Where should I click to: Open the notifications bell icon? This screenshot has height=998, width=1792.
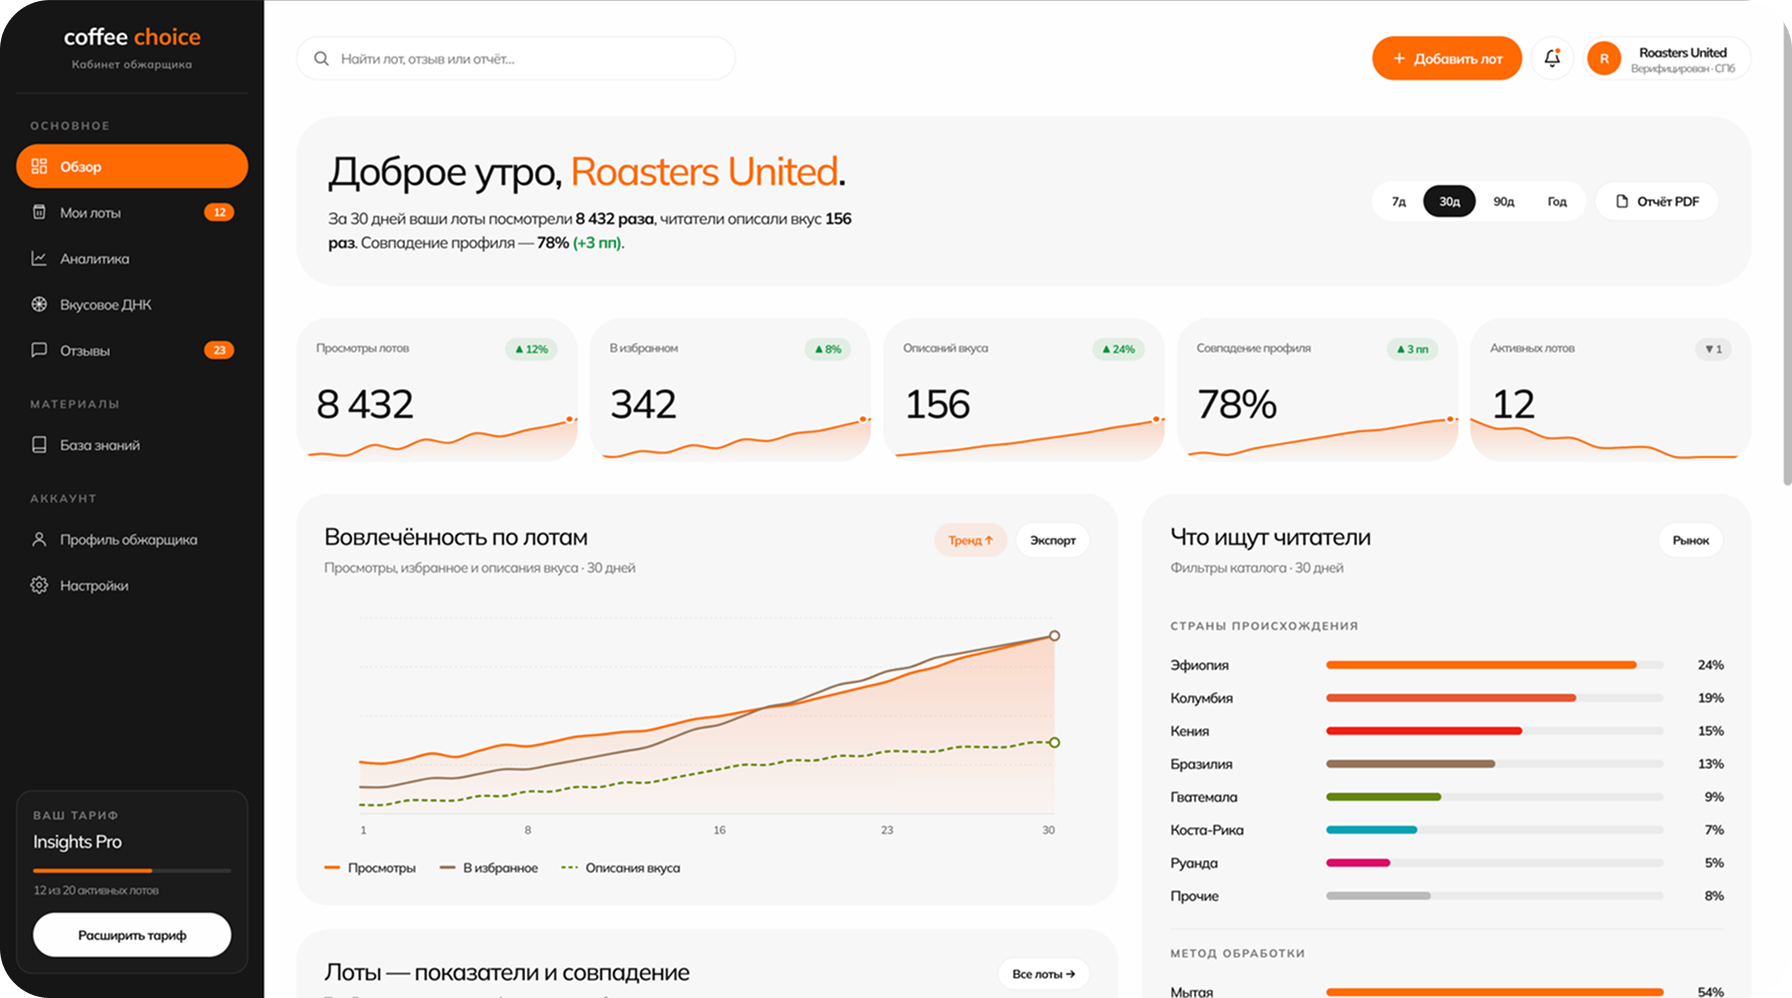pos(1552,58)
